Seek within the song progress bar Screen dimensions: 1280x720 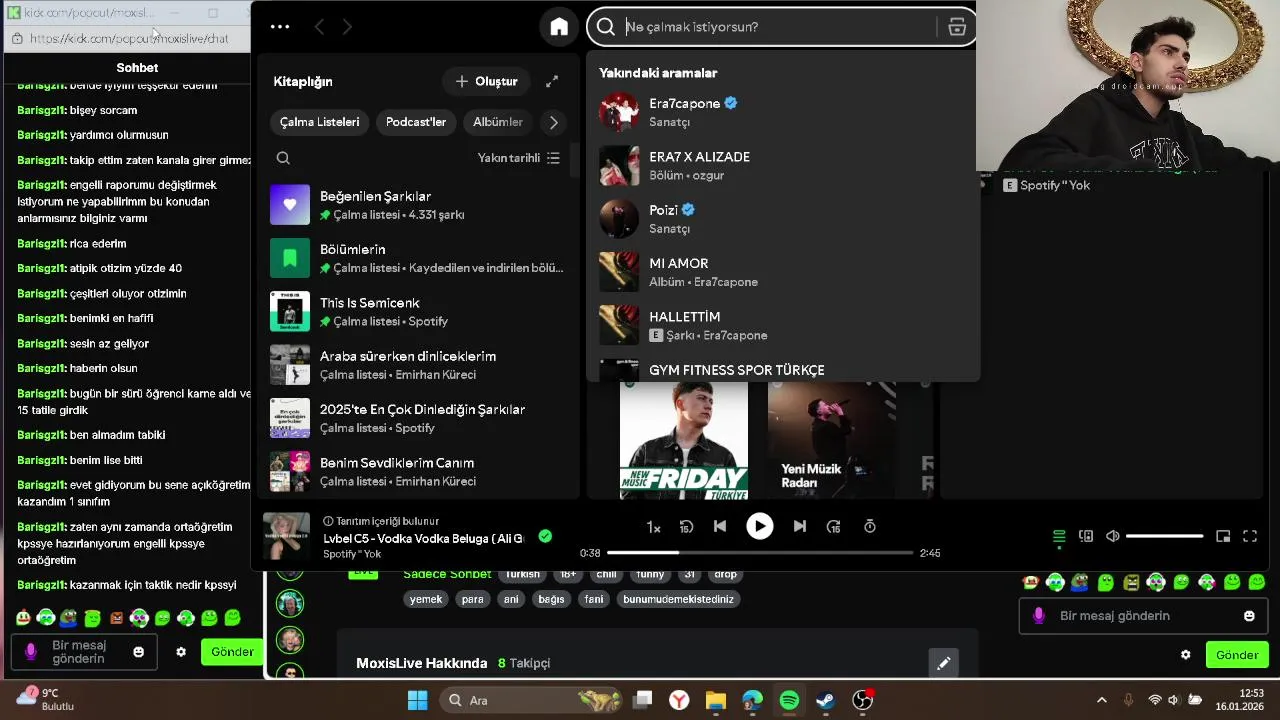760,553
